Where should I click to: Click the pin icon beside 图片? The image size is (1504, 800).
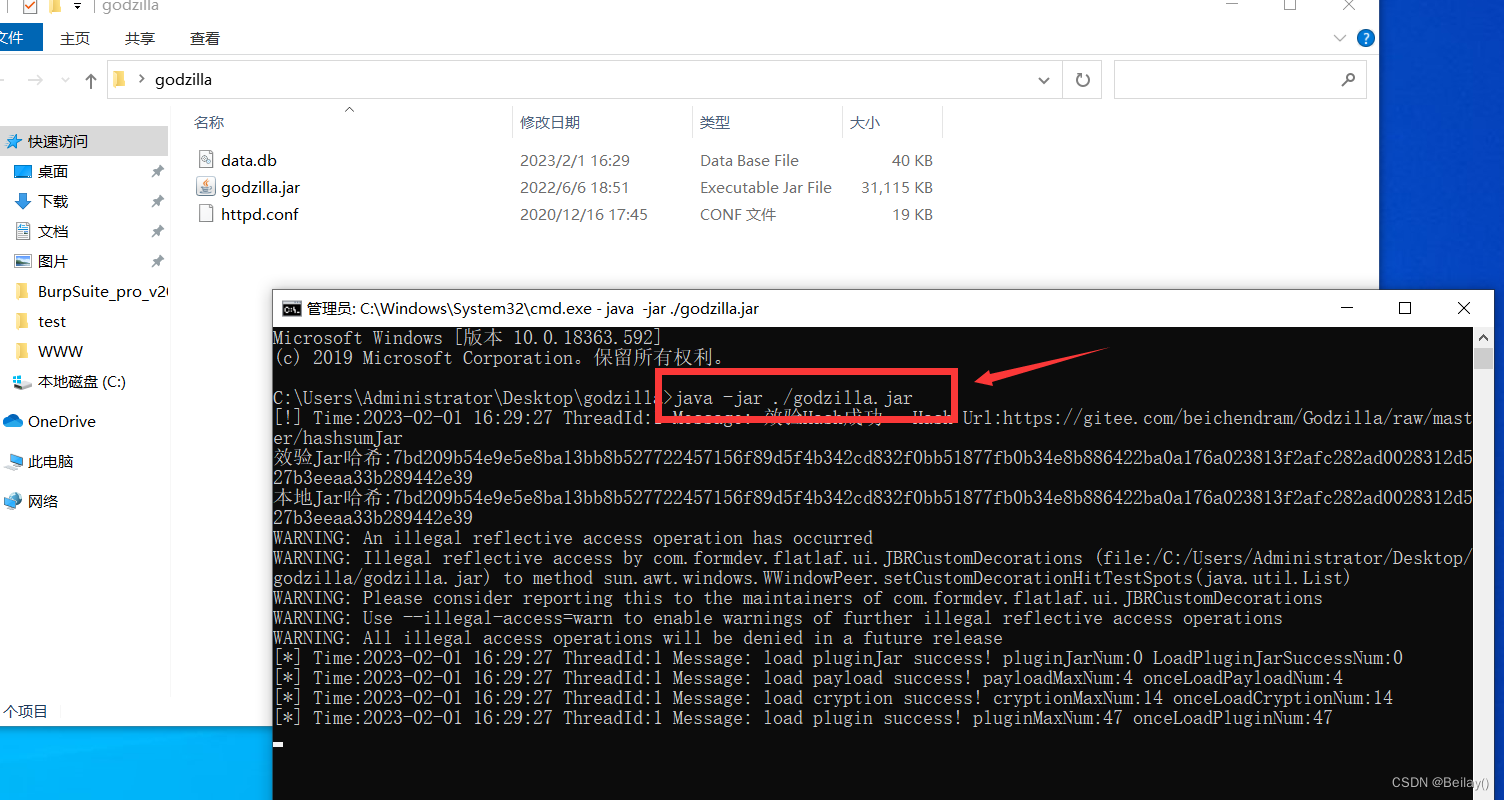[x=157, y=262]
